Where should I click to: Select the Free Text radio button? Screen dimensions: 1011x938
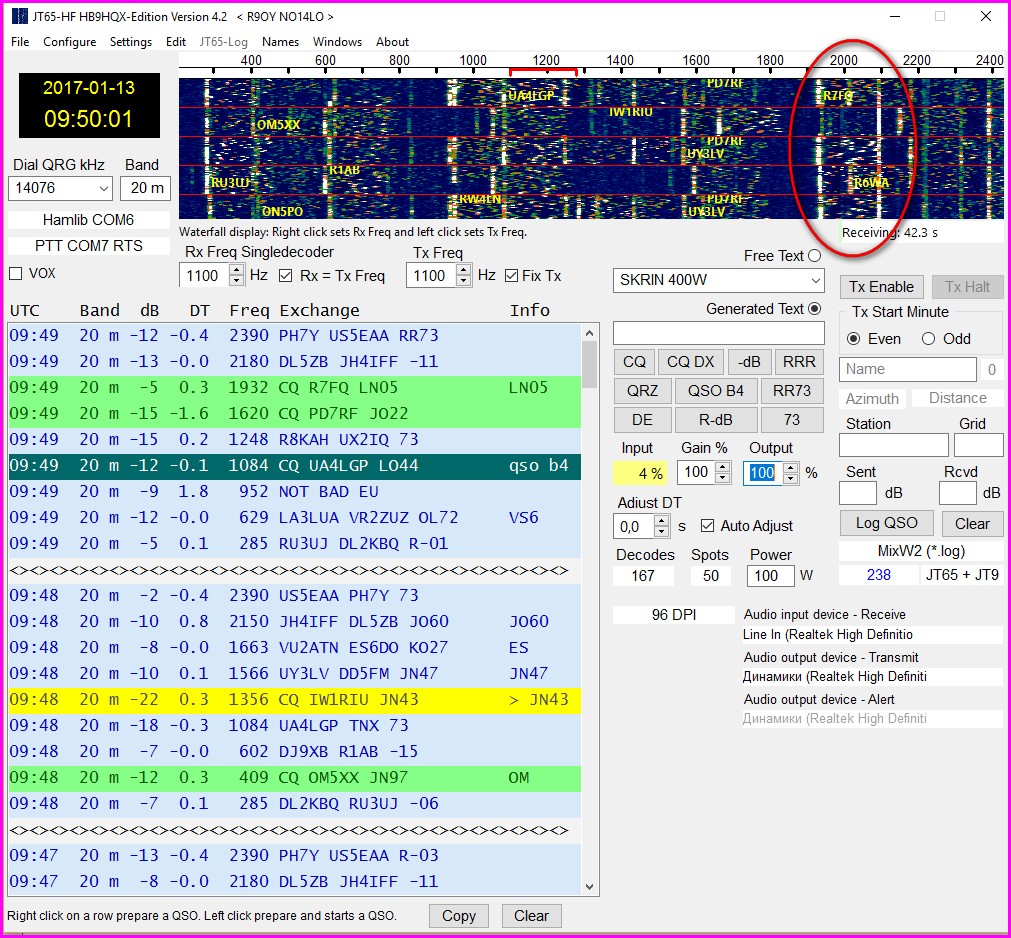[x=814, y=256]
